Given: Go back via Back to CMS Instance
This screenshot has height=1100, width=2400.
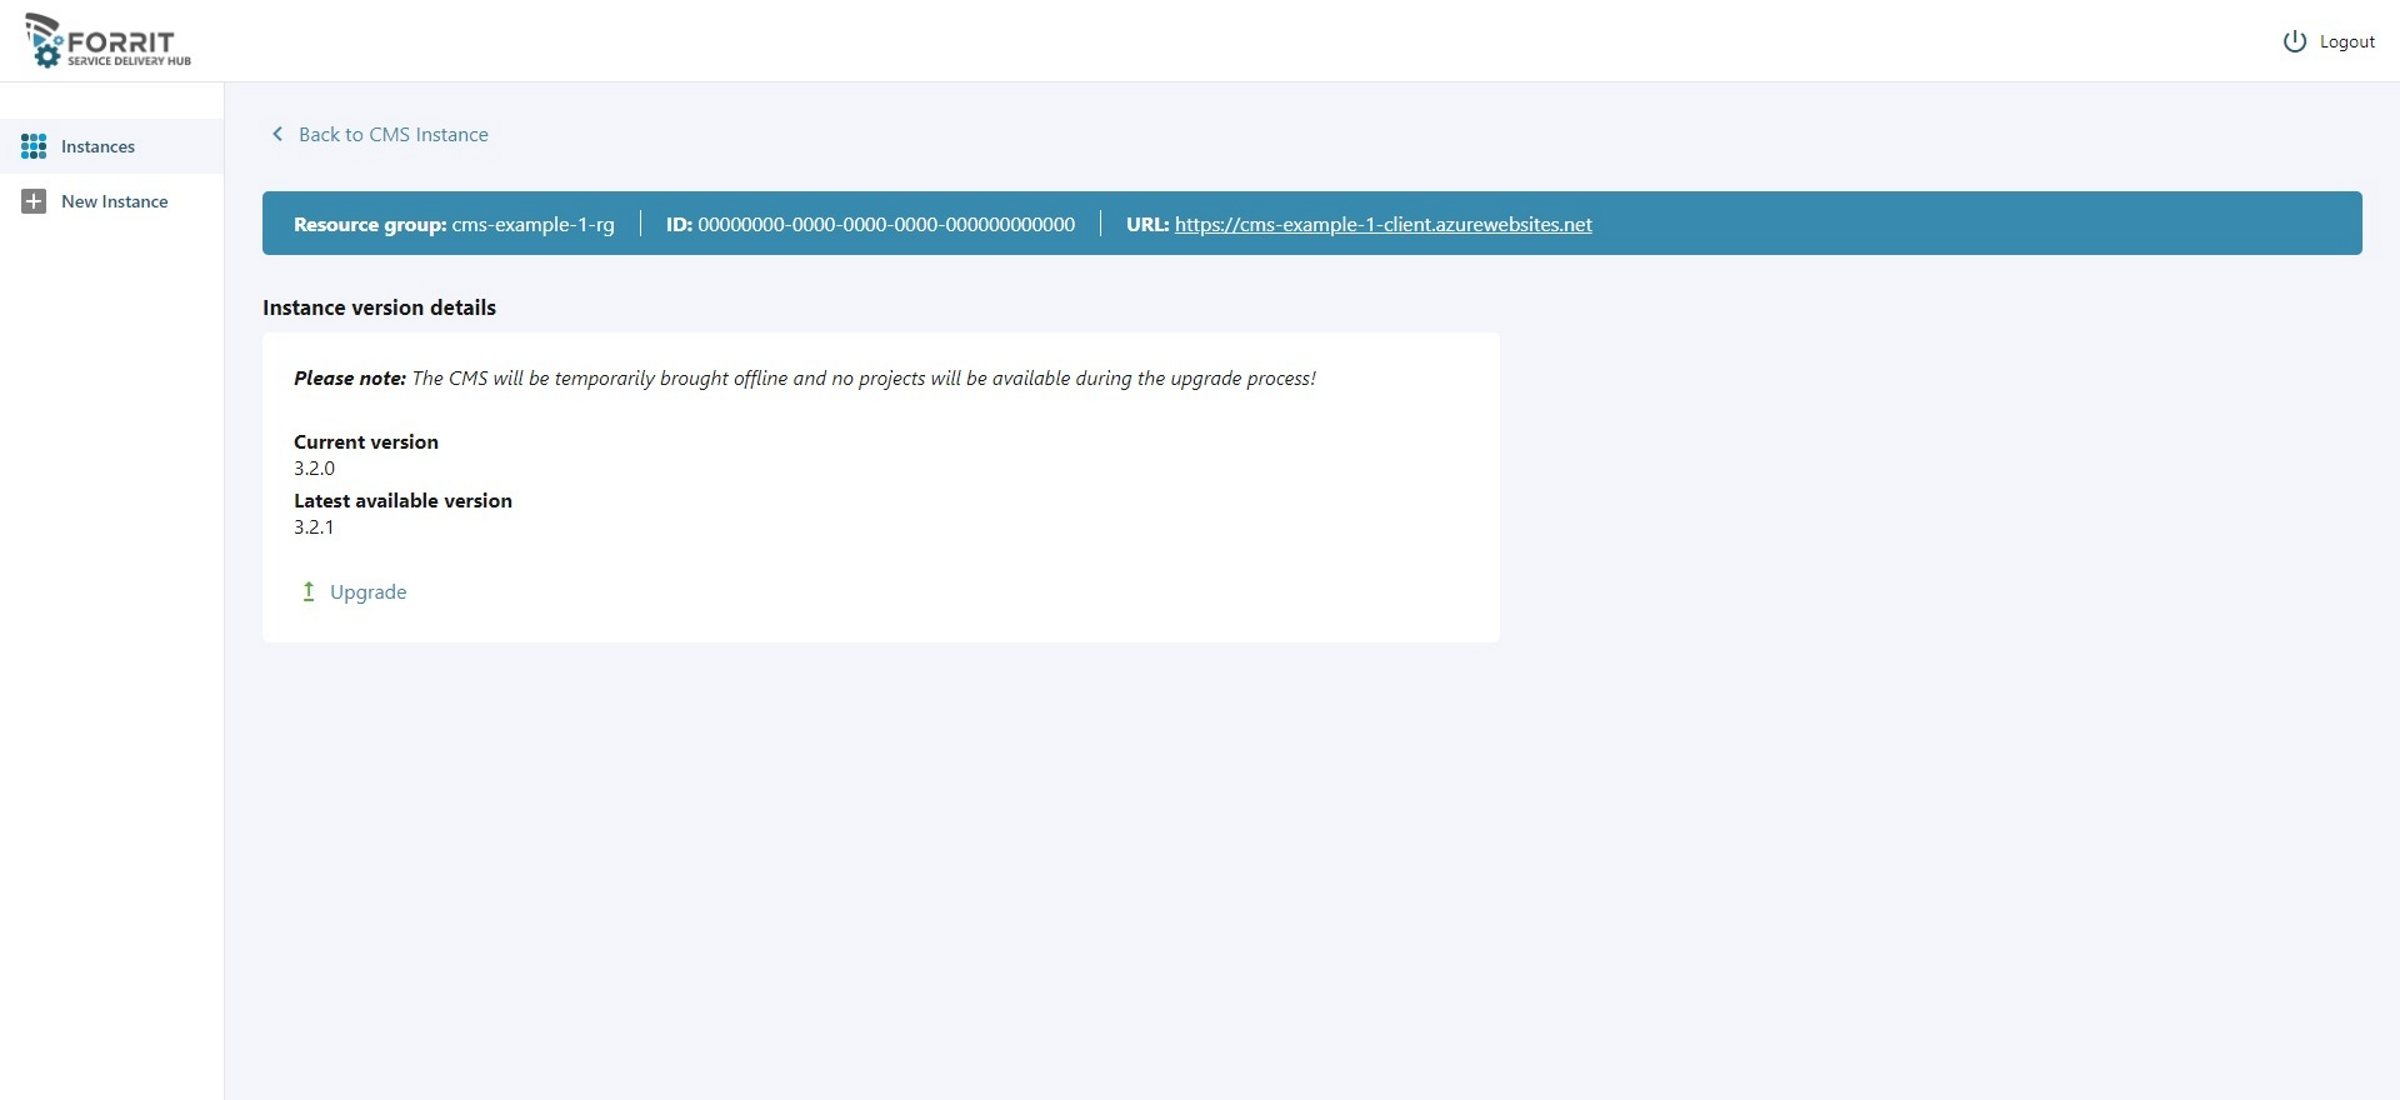Looking at the screenshot, I should (x=393, y=134).
